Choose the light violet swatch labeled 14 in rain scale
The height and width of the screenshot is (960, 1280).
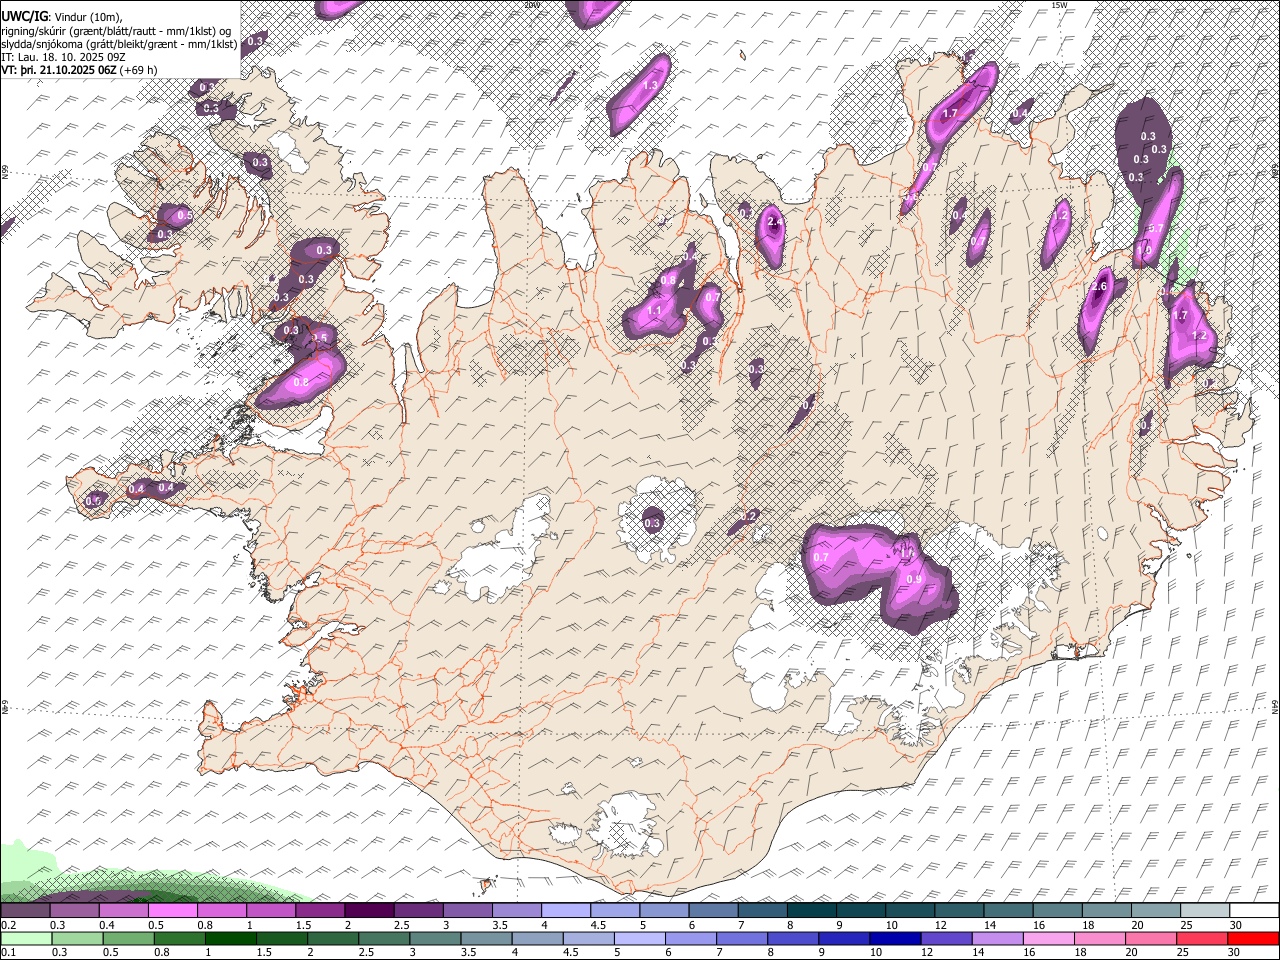point(996,938)
